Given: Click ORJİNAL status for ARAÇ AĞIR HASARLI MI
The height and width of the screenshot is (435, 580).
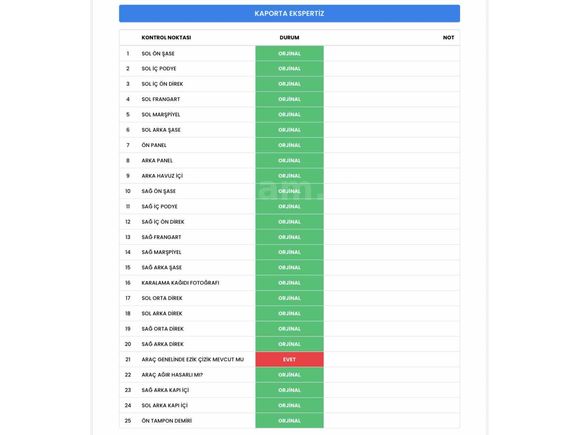Looking at the screenshot, I should pos(289,375).
